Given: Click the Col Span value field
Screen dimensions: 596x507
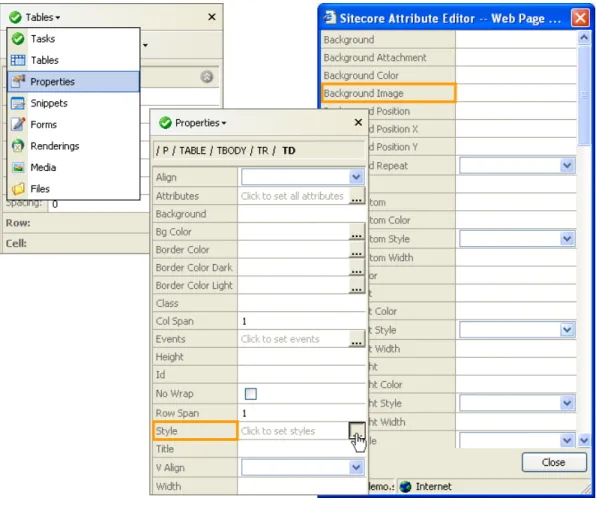Looking at the screenshot, I should coord(301,321).
